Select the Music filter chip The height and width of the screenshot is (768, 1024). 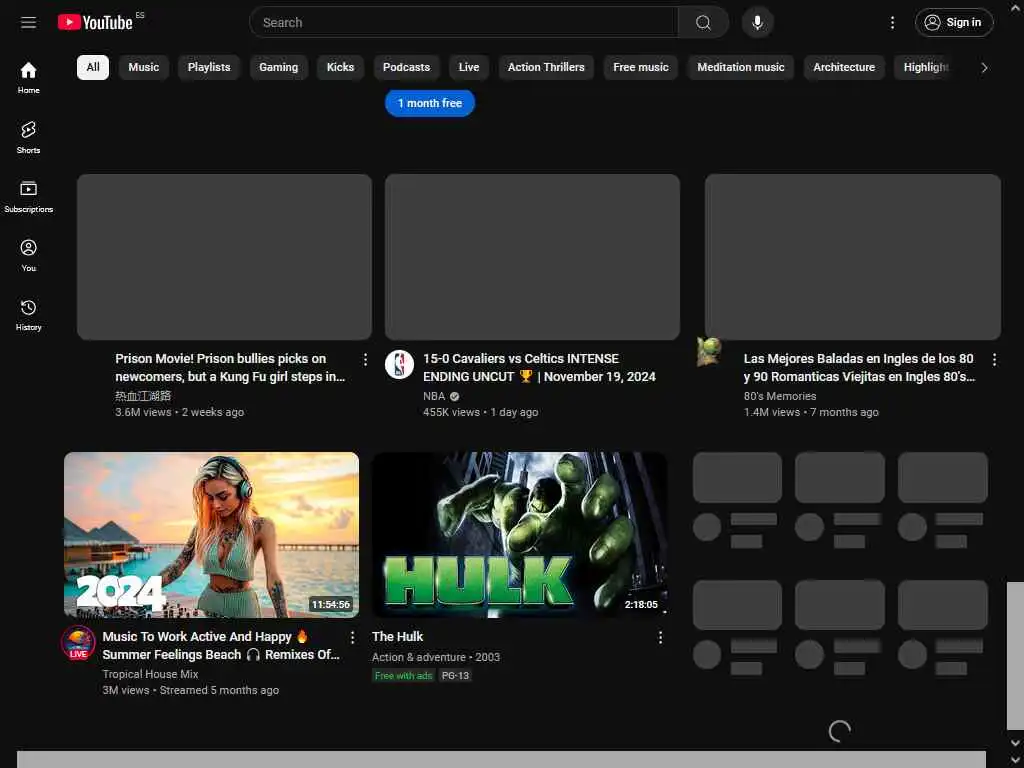[x=144, y=67]
